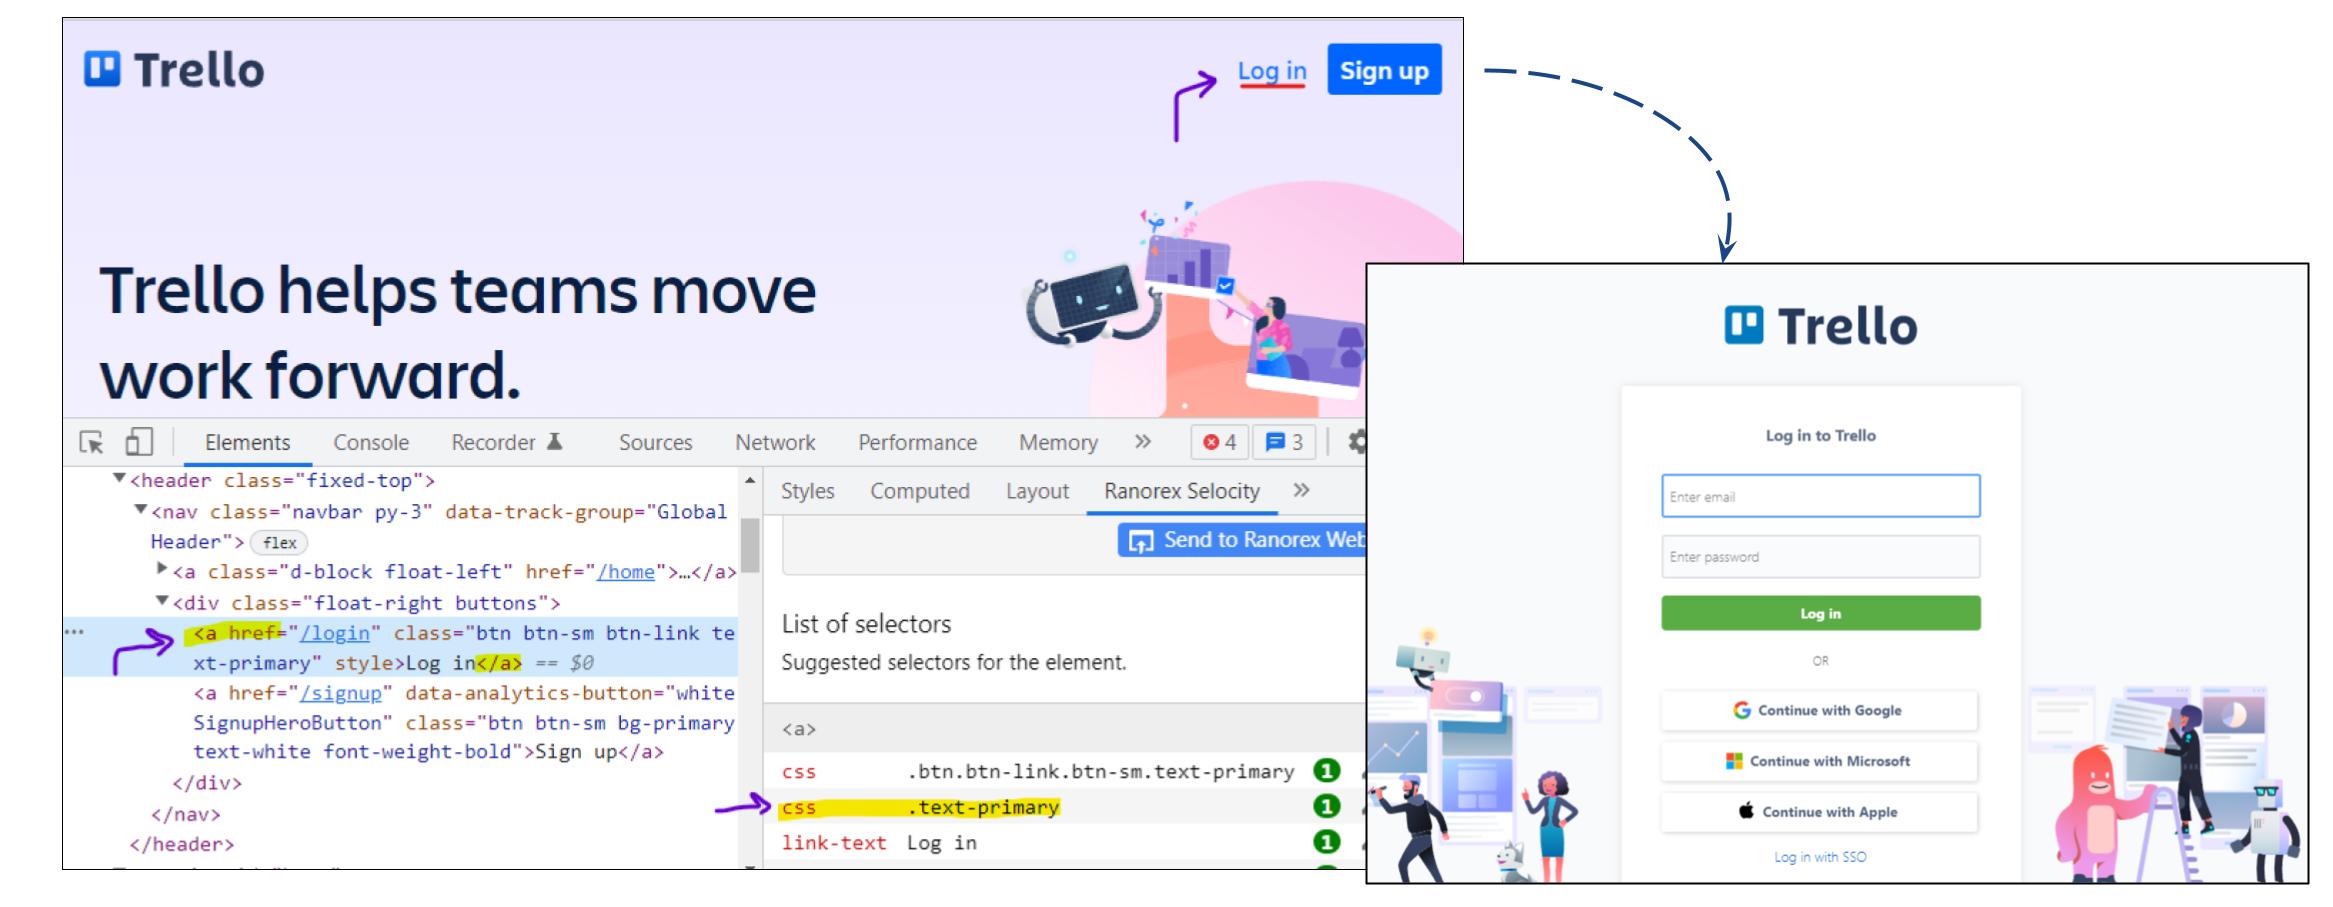Click the Trello logo on the login page
The height and width of the screenshot is (907, 2333).
pos(1820,326)
